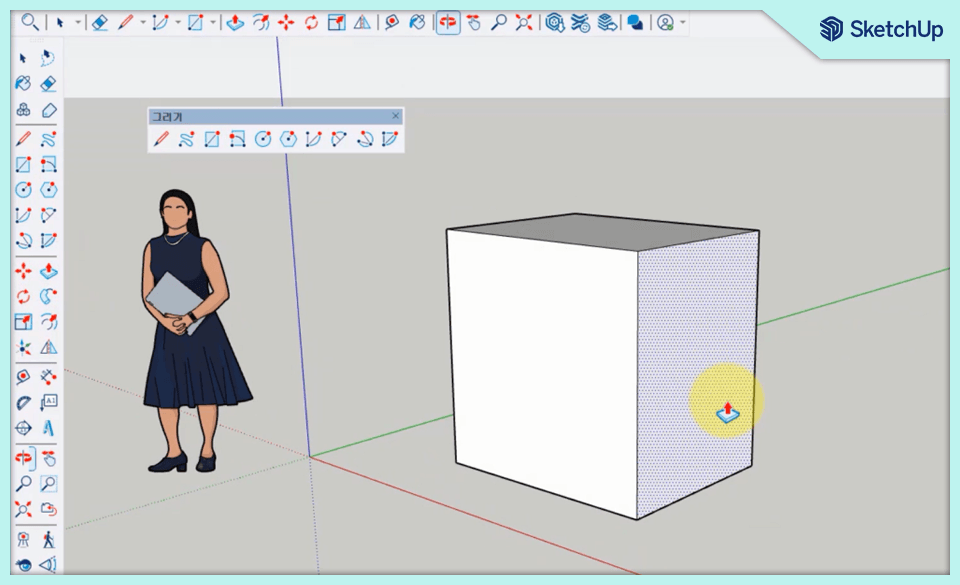
Task: Select the Walk tool
Action: (x=48, y=540)
